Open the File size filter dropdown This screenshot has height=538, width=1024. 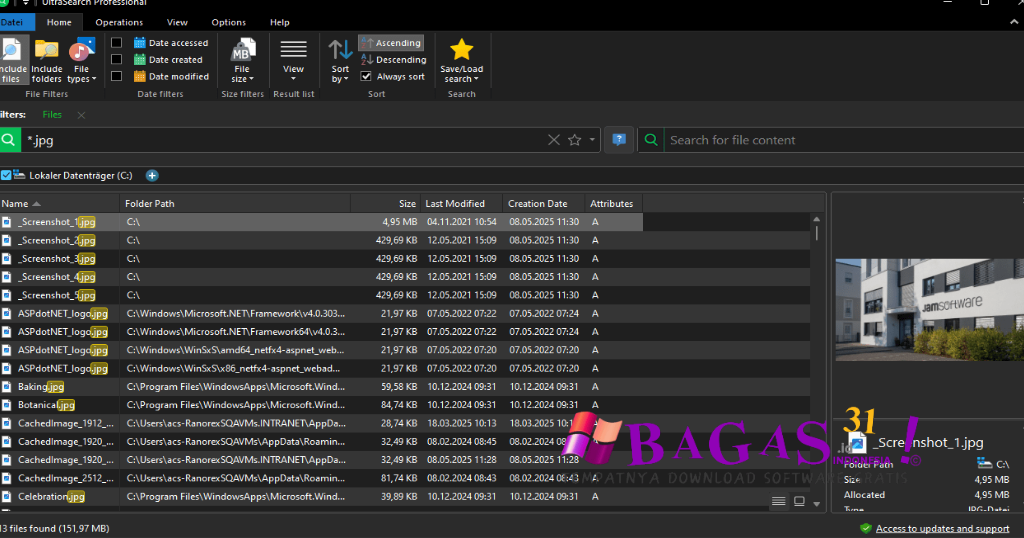click(242, 61)
